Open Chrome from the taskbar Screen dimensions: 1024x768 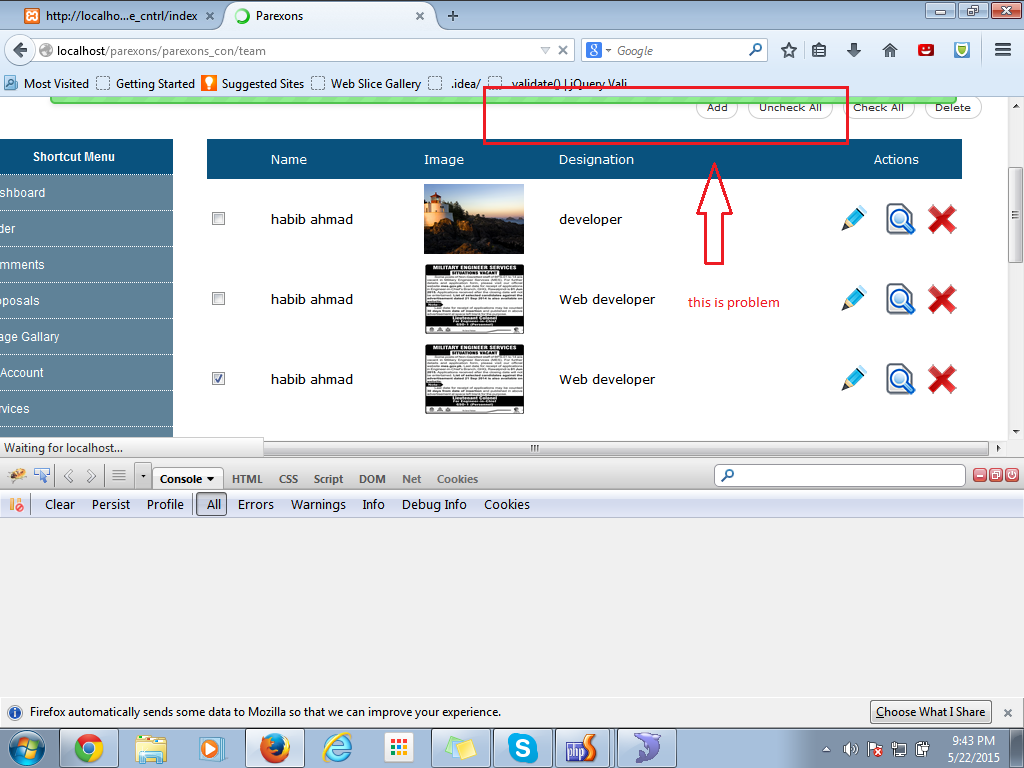pyautogui.click(x=89, y=748)
